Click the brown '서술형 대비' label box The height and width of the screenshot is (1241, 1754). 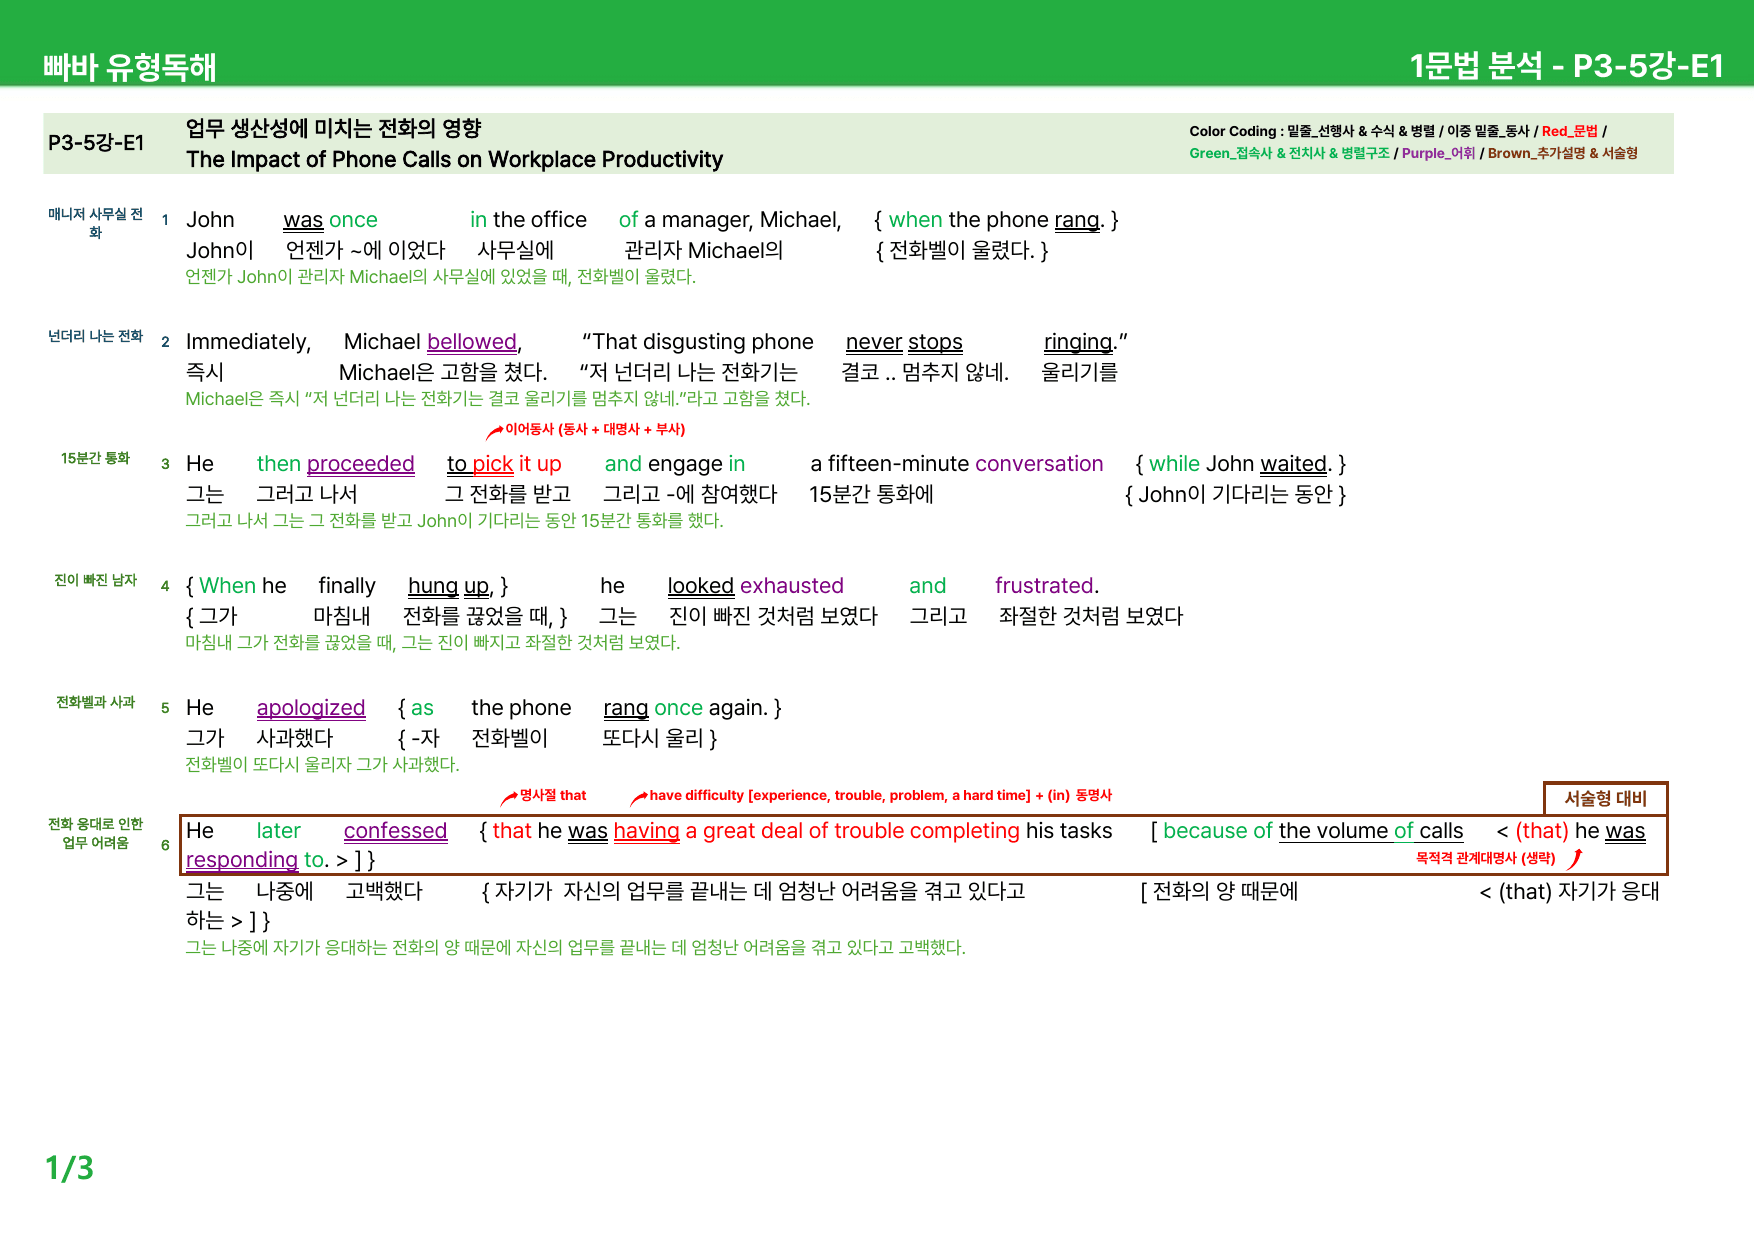pos(1605,798)
